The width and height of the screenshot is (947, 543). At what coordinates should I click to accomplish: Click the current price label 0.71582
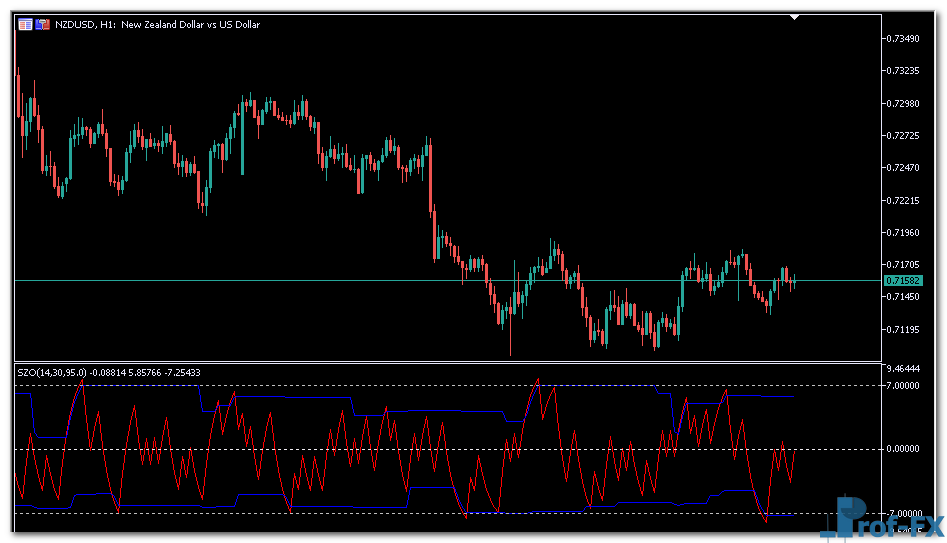tap(903, 281)
